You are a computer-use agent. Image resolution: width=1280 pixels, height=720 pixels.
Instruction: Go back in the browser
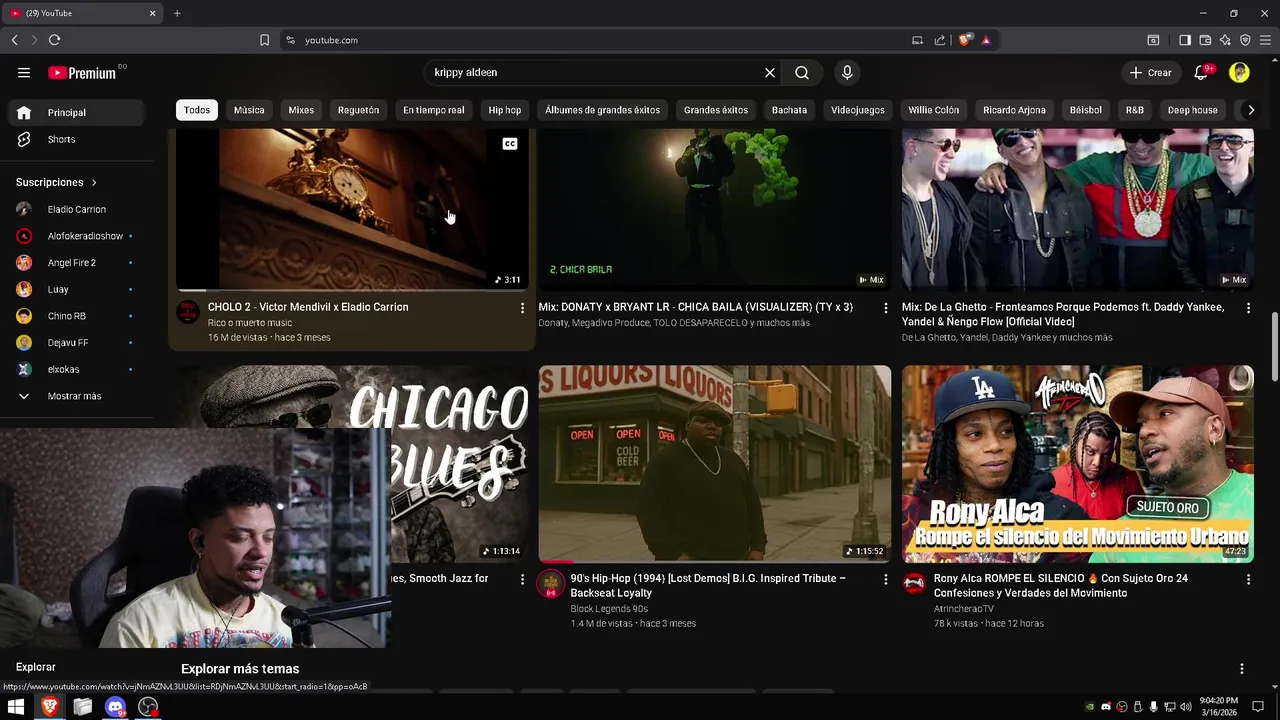pos(14,40)
